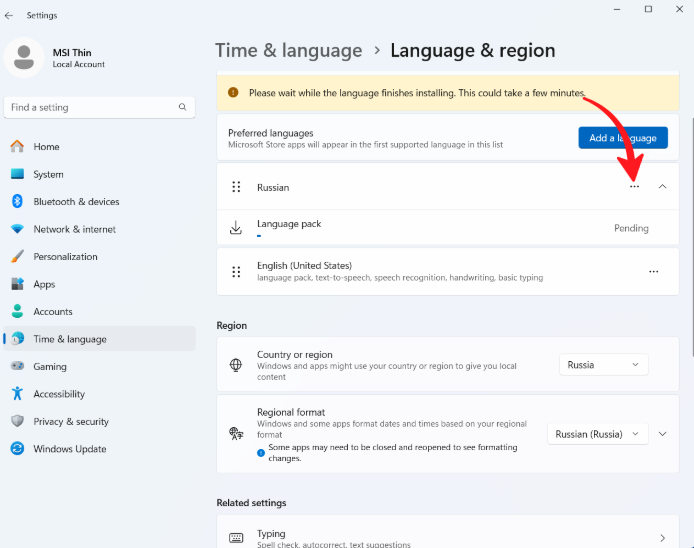Click the search magnifier icon
Screen dimensions: 694x548
(x=182, y=107)
